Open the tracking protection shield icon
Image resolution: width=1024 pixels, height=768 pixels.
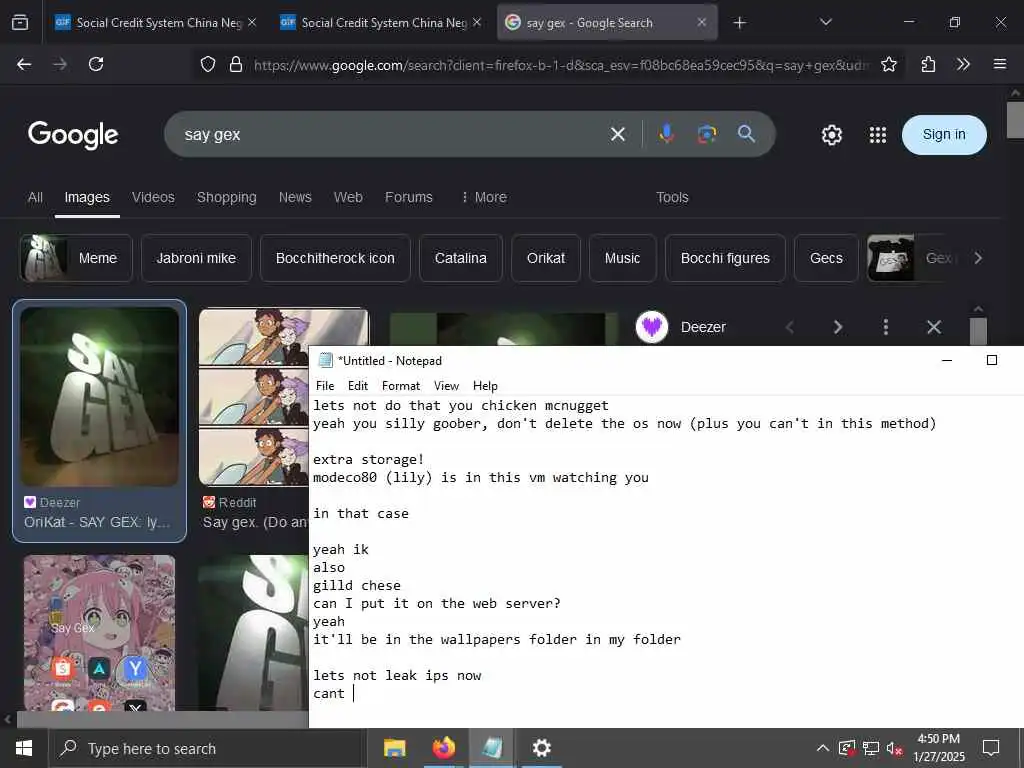pos(208,64)
